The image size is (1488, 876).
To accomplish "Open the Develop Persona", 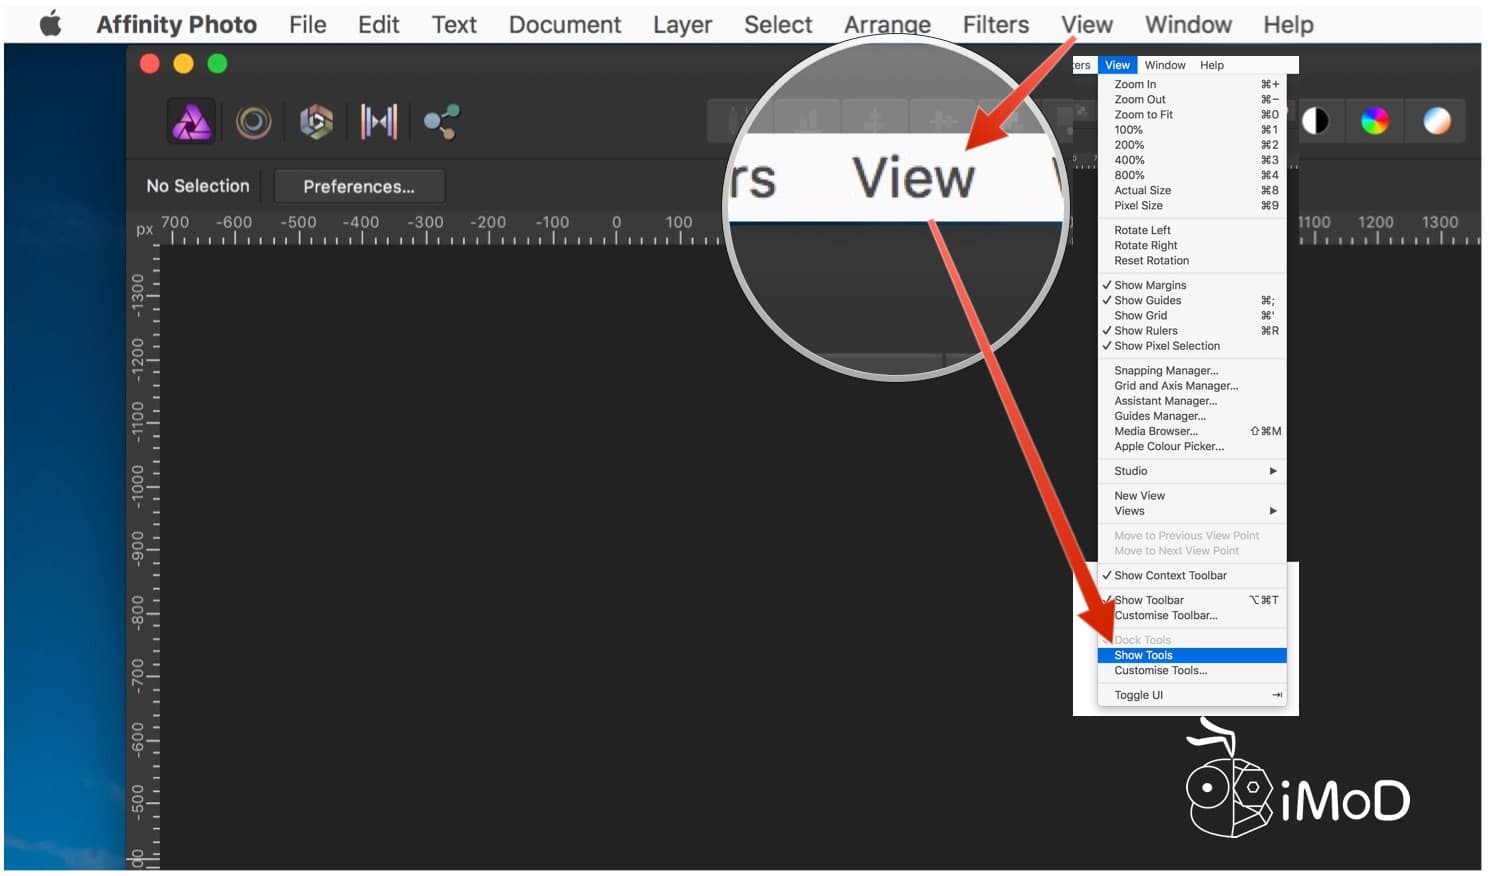I will click(x=316, y=120).
